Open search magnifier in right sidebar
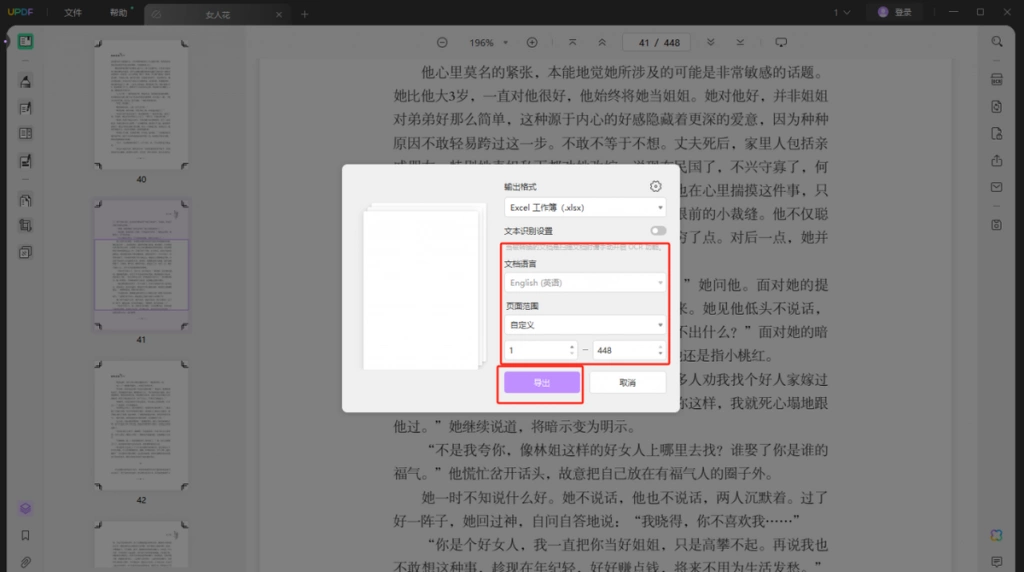Screen dimensions: 1024x572 point(997,42)
